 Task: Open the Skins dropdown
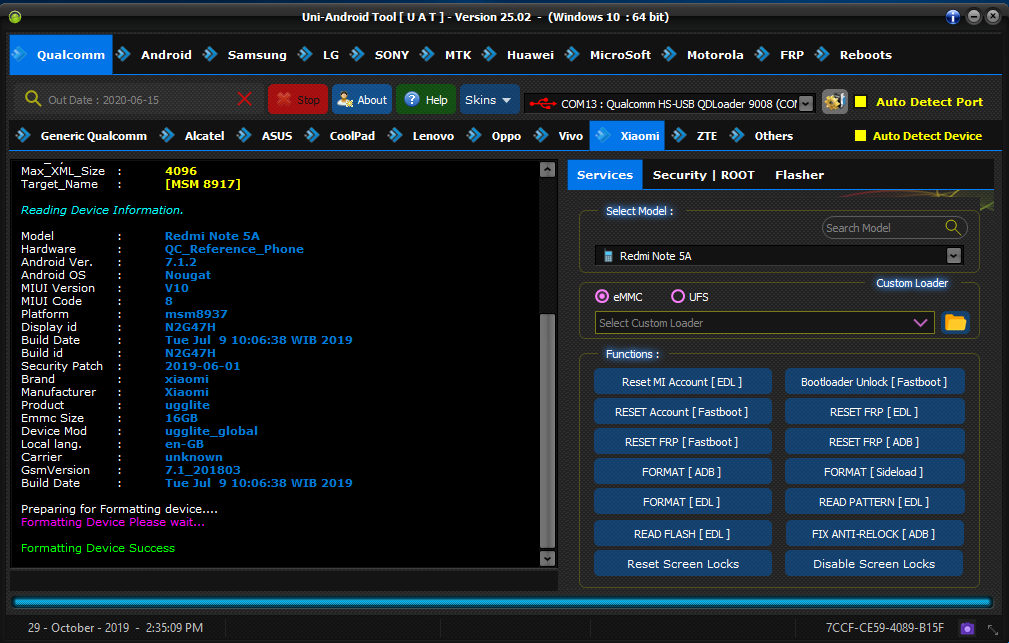[488, 100]
